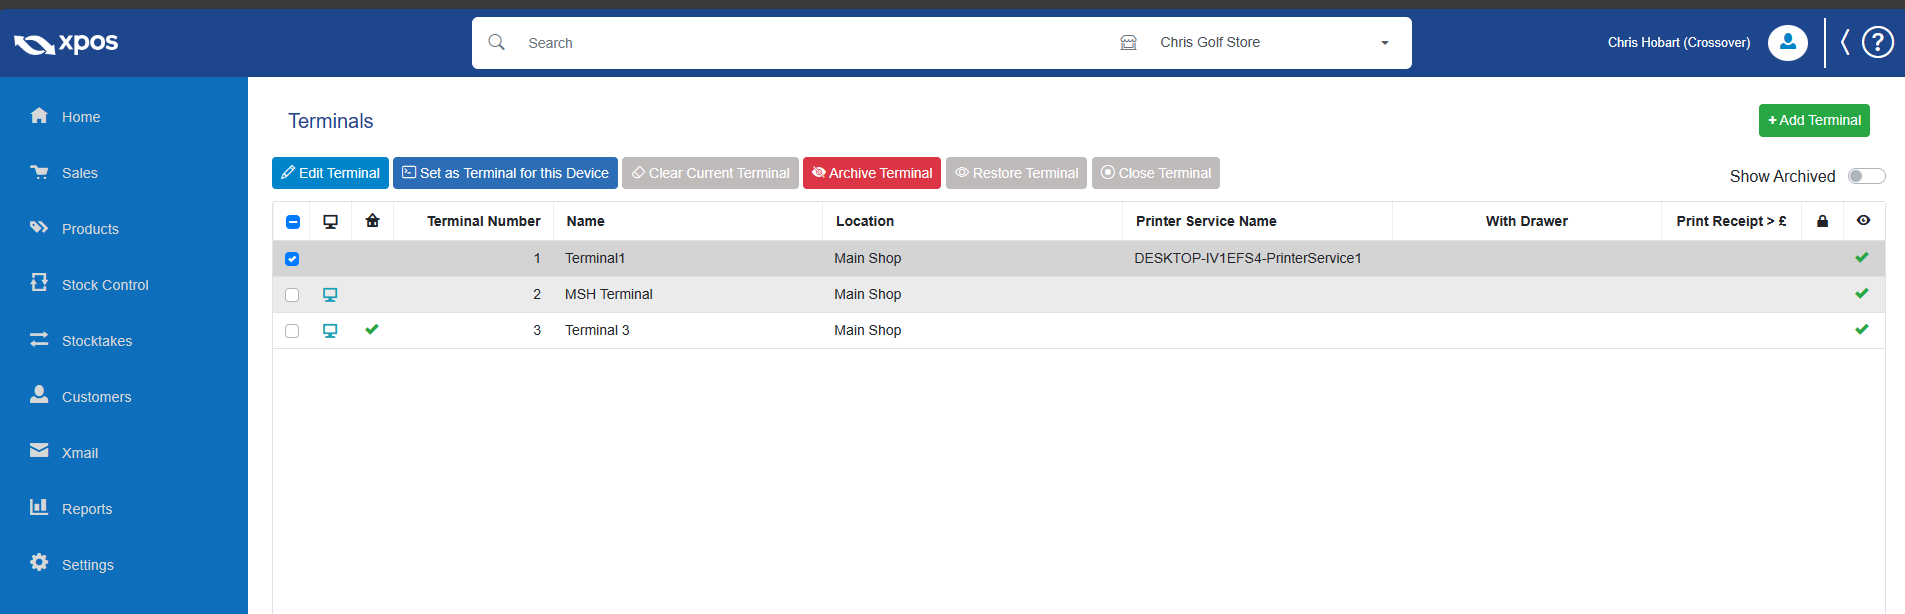Check the MSH Terminal row checkbox
The image size is (1905, 614).
[x=292, y=295]
